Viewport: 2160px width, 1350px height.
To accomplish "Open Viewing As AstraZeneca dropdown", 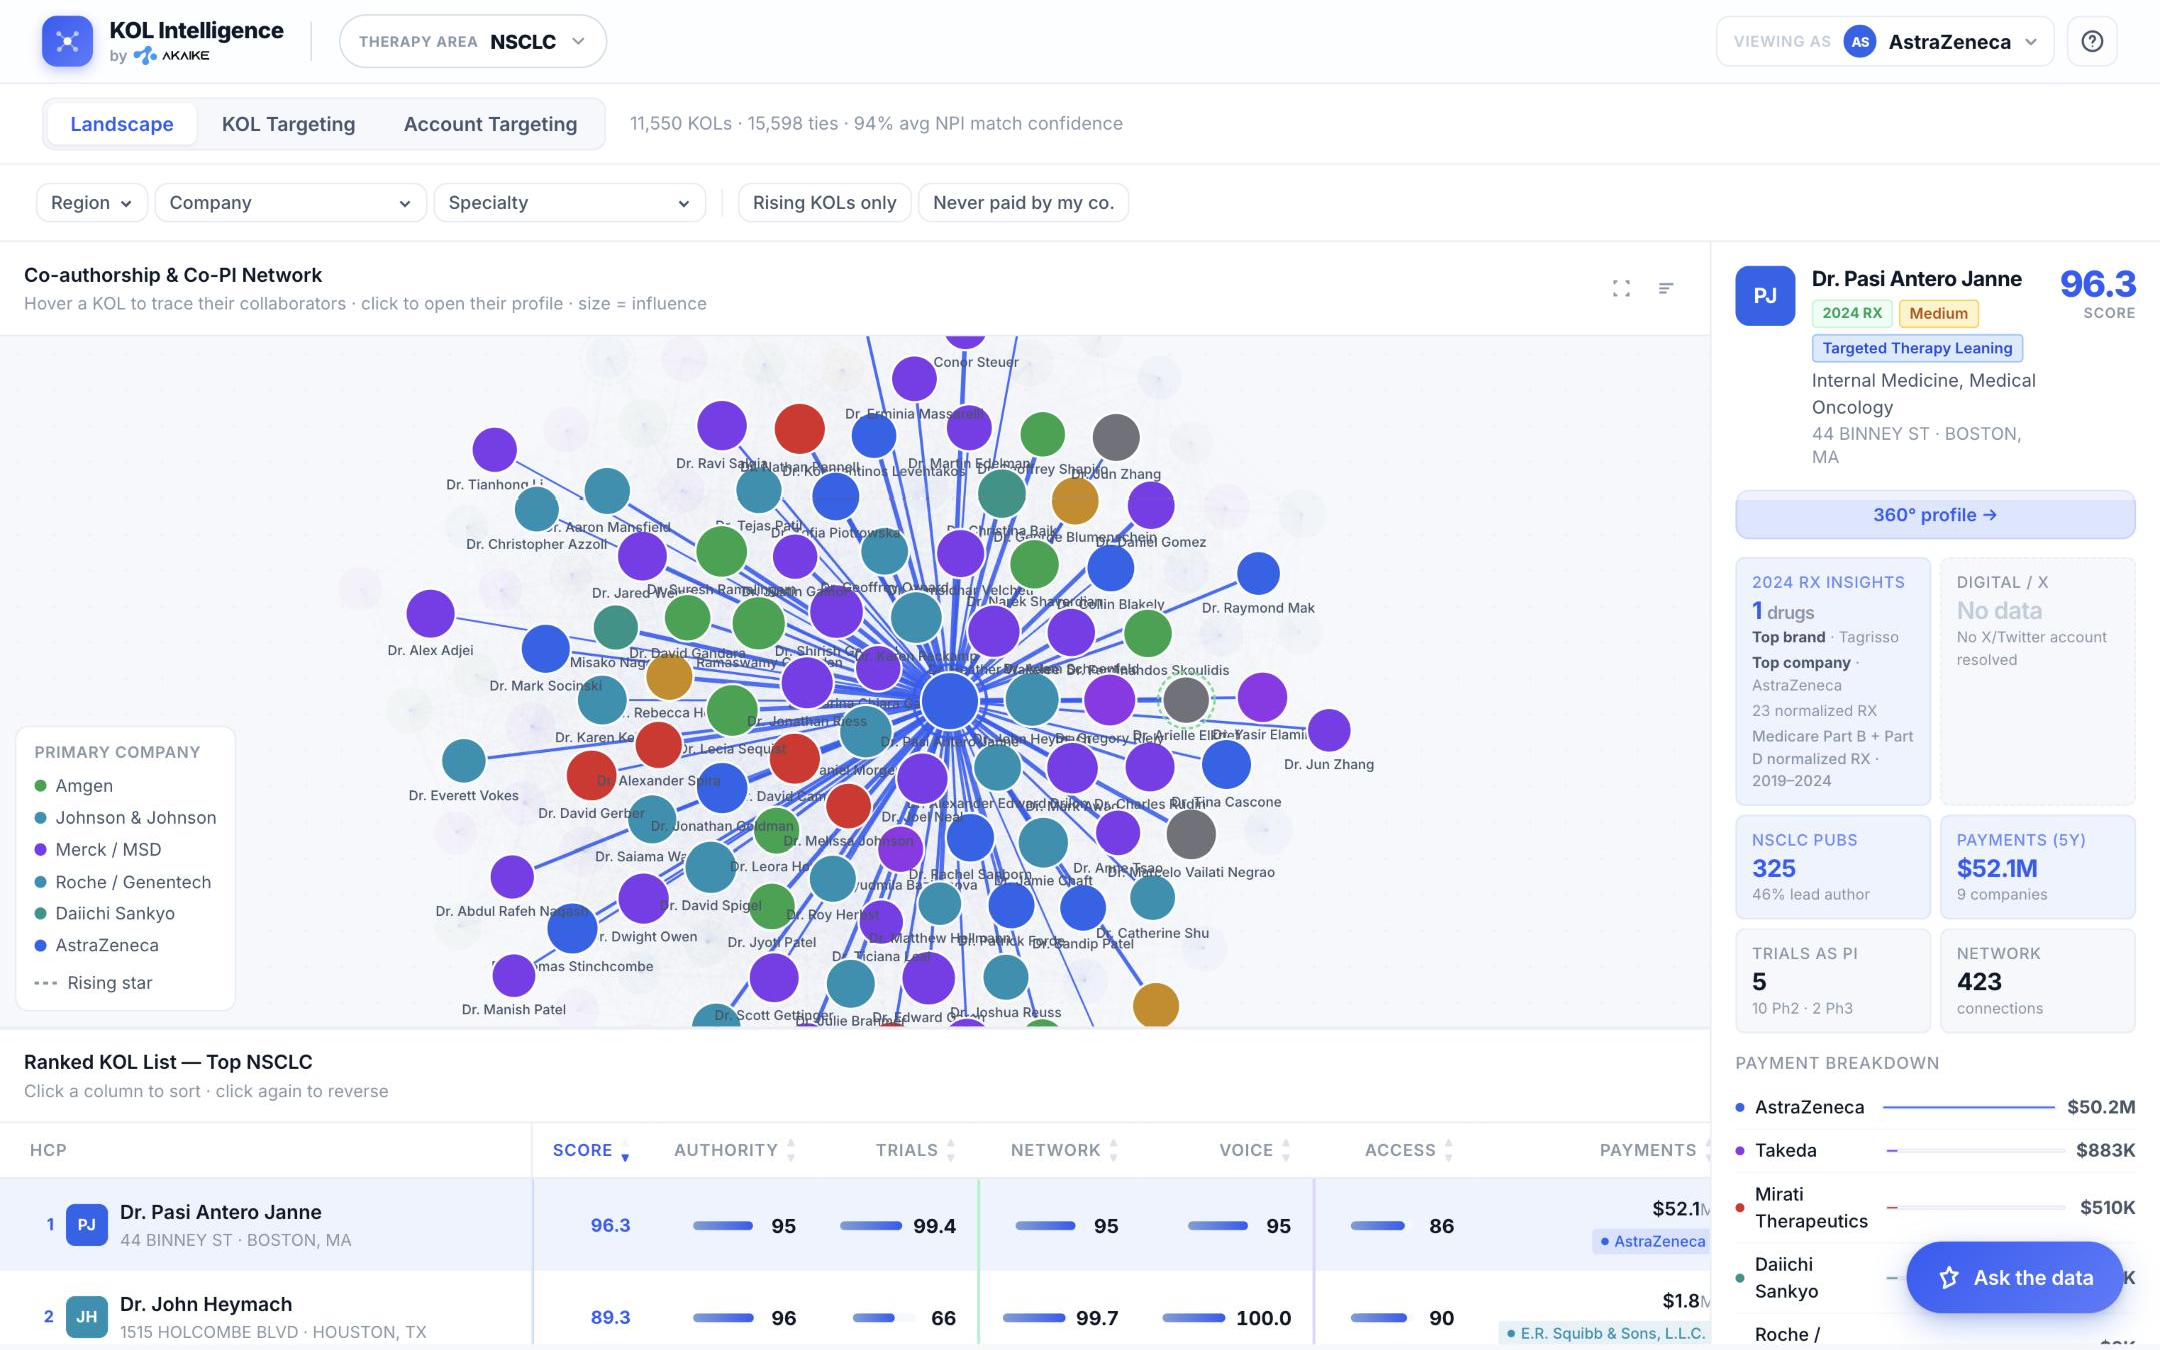I will tap(1885, 41).
